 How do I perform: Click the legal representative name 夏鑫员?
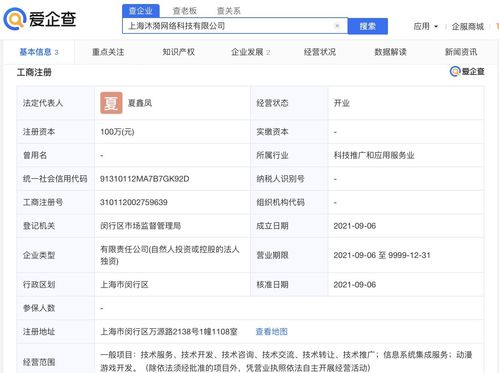pyautogui.click(x=140, y=103)
